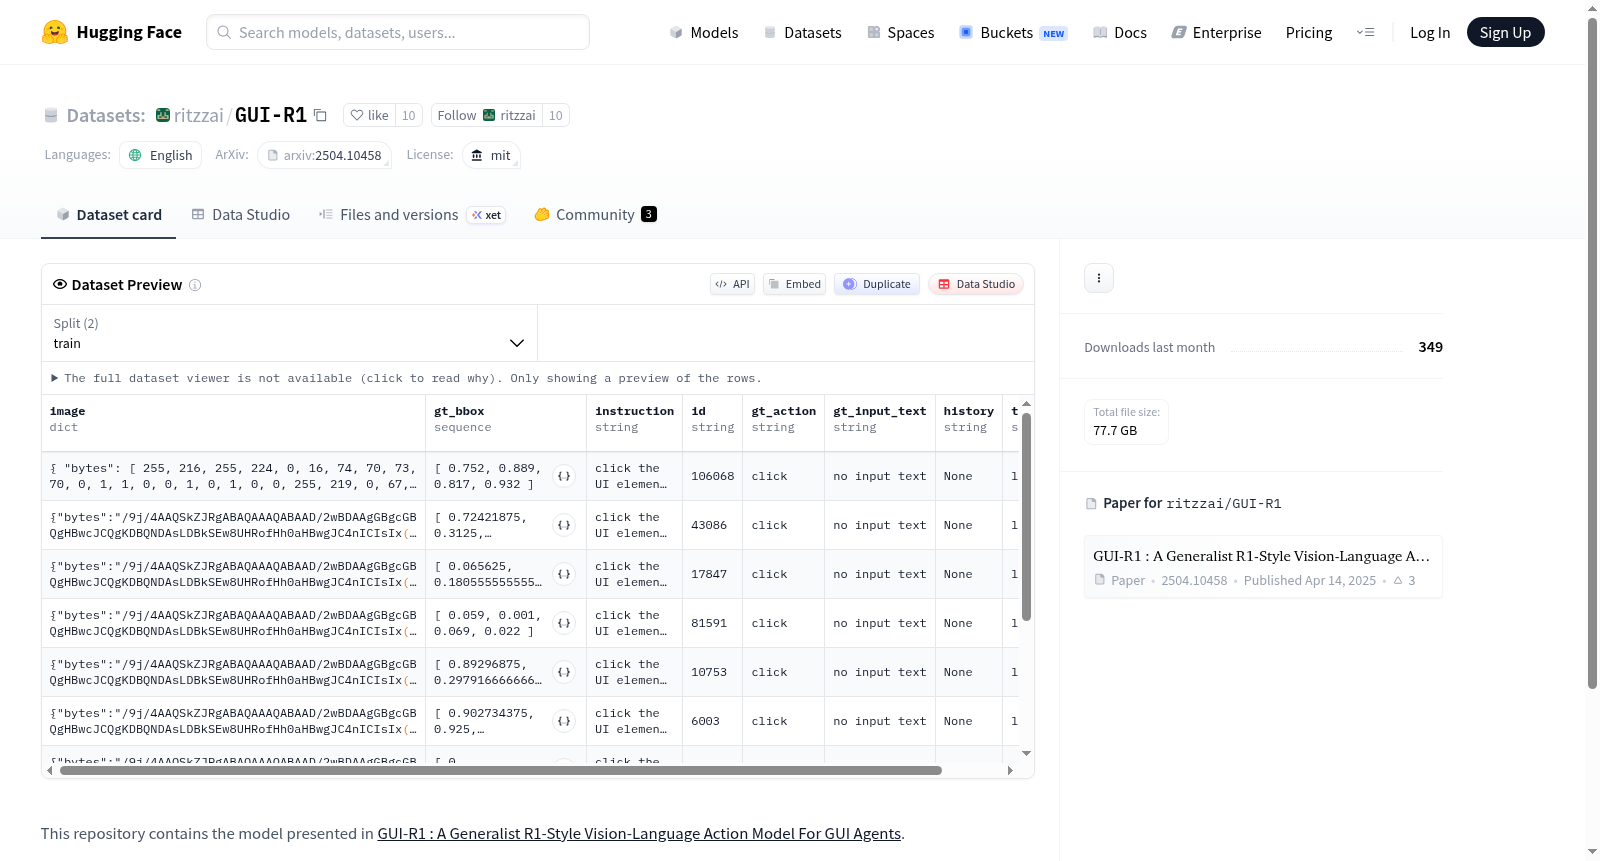This screenshot has height=861, width=1600.
Task: Follow the ritzzai account
Action: (x=486, y=115)
